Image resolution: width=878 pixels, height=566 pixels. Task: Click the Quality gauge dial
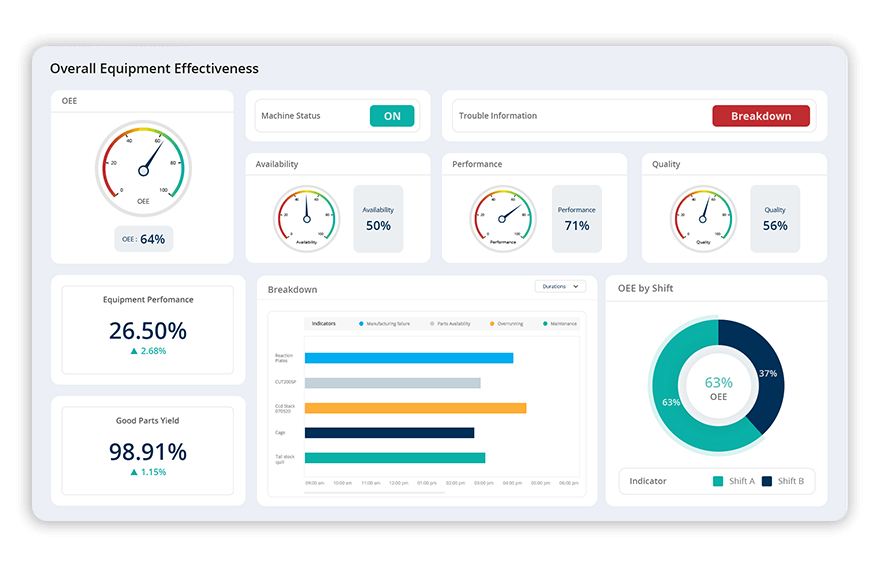coord(703,217)
